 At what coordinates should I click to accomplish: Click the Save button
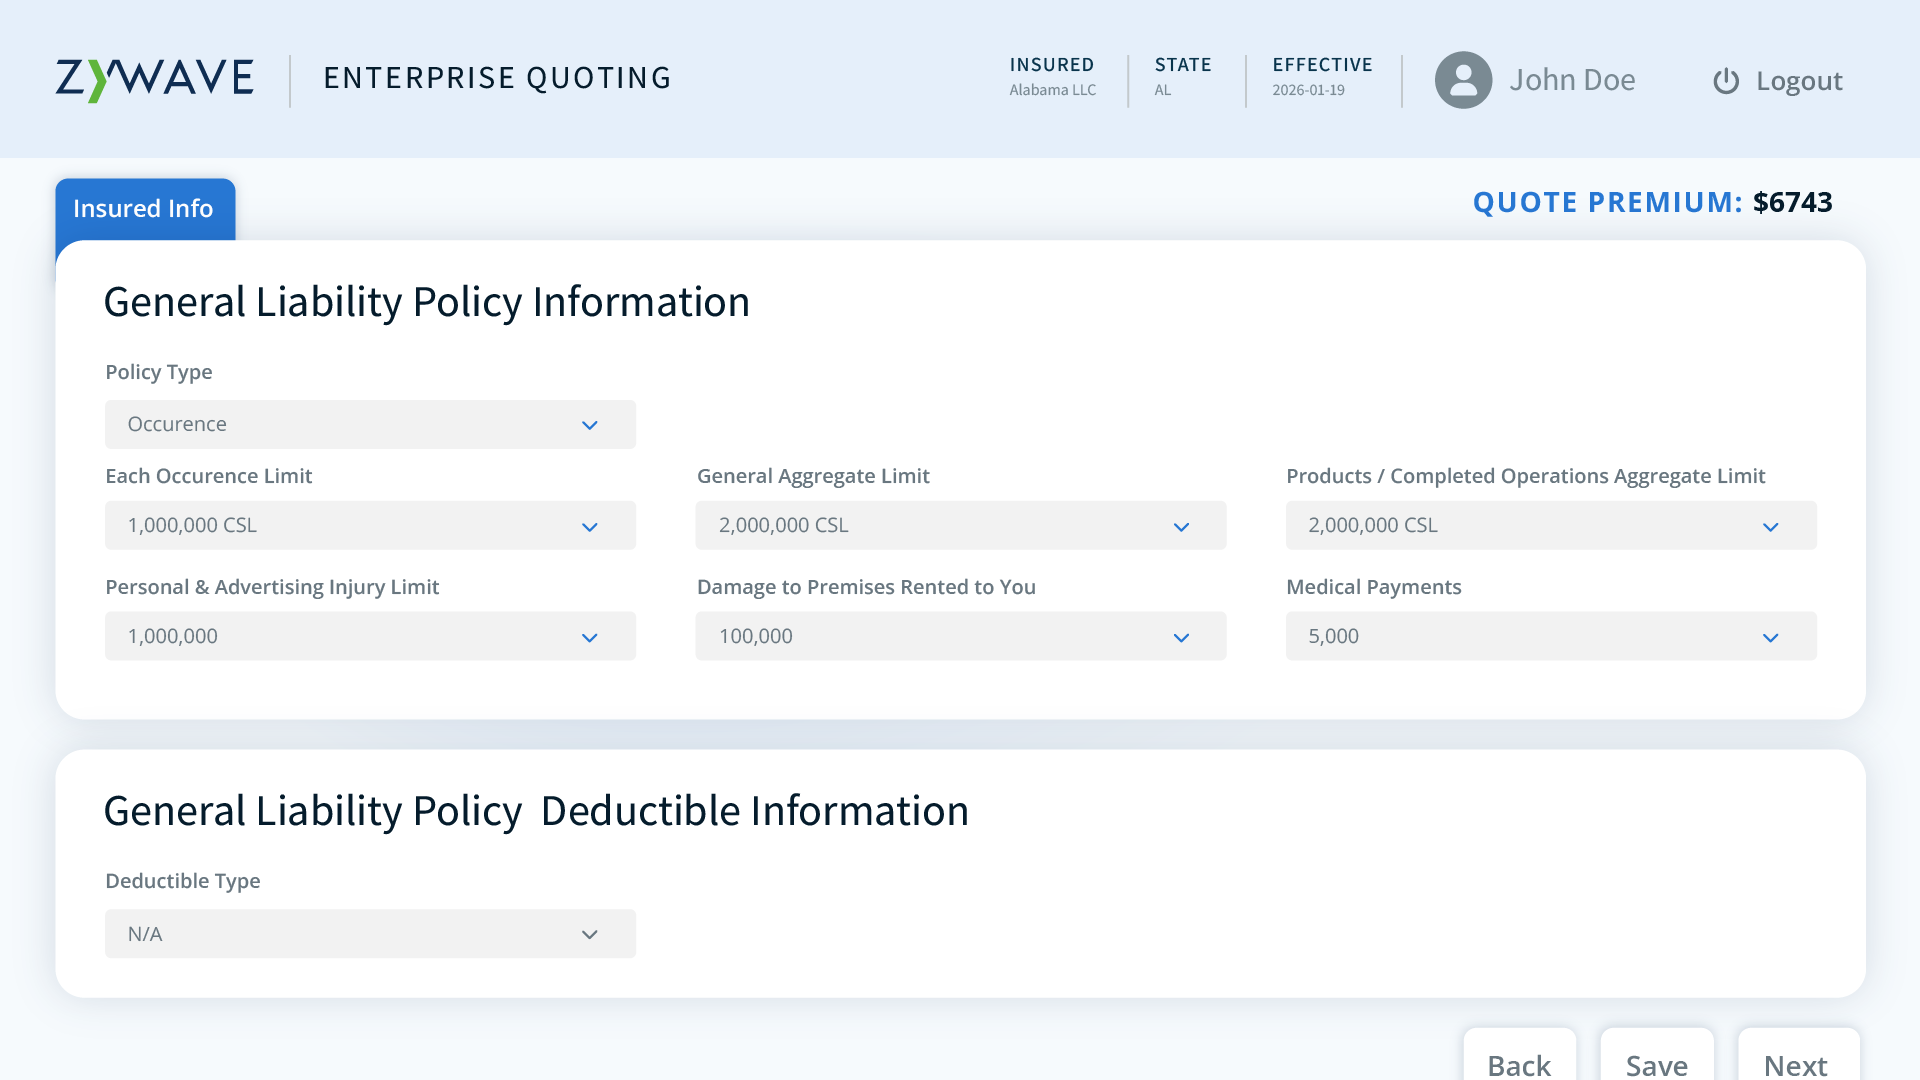(x=1656, y=1066)
